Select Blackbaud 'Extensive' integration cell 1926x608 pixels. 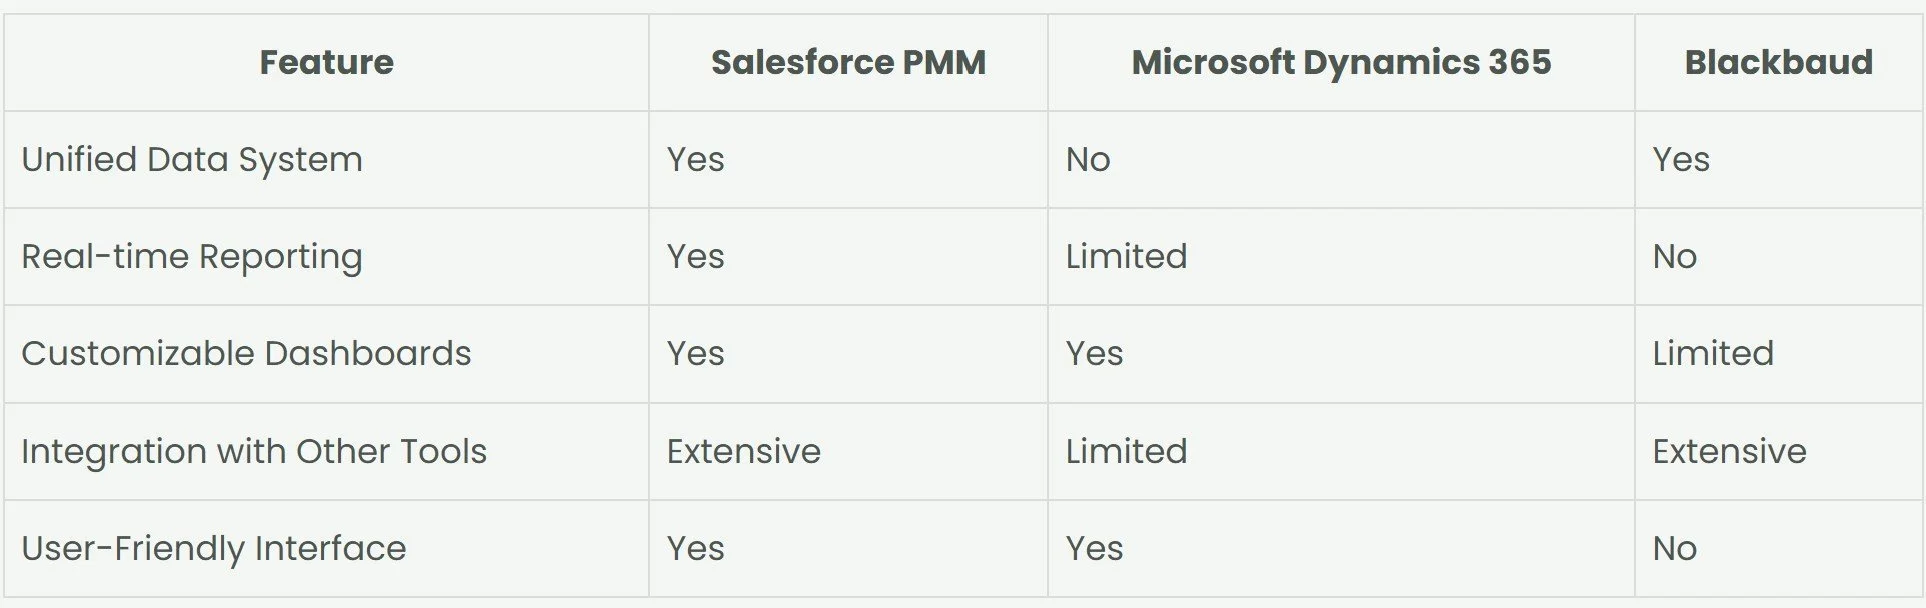pos(1729,451)
